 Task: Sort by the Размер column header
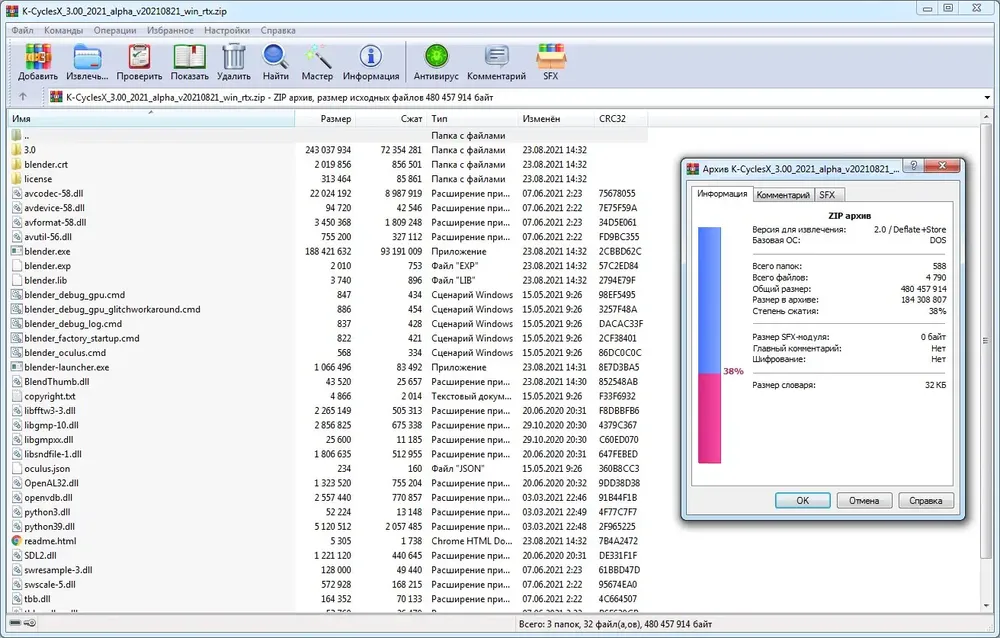pyautogui.click(x=325, y=119)
